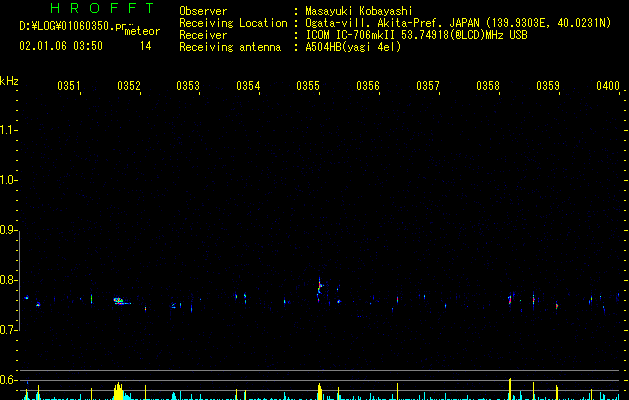Screen dimensions: 629x400
Task: Click the 'Receiving antenna' label
Action: click(230, 47)
